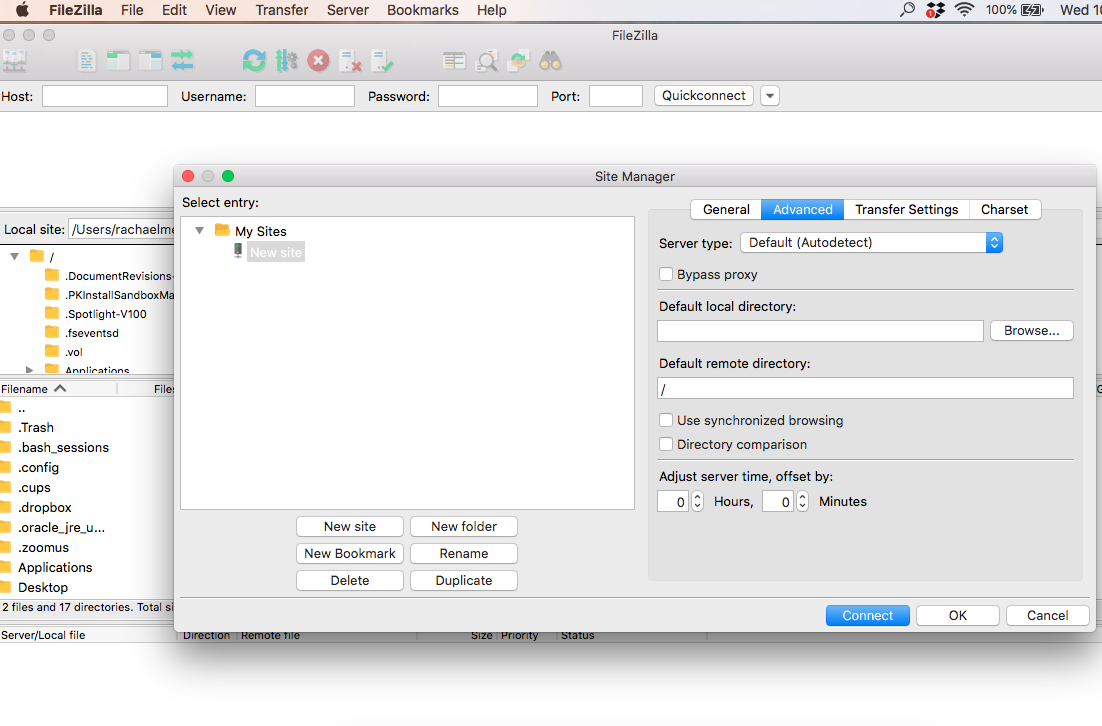Click the Browse... button

(x=1031, y=331)
